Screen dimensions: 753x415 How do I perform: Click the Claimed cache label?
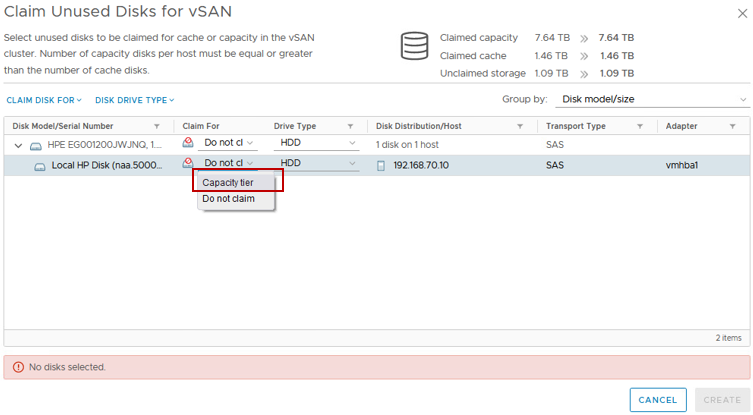tap(473, 56)
